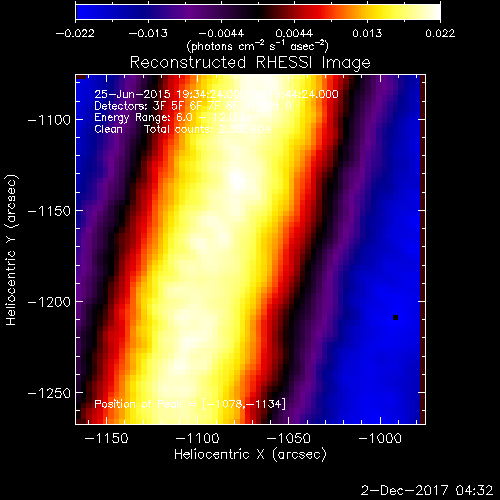Screen dimensions: 500x500
Task: Click the 2-Dec-2017 04:32 timestamp
Action: pyautogui.click(x=427, y=490)
